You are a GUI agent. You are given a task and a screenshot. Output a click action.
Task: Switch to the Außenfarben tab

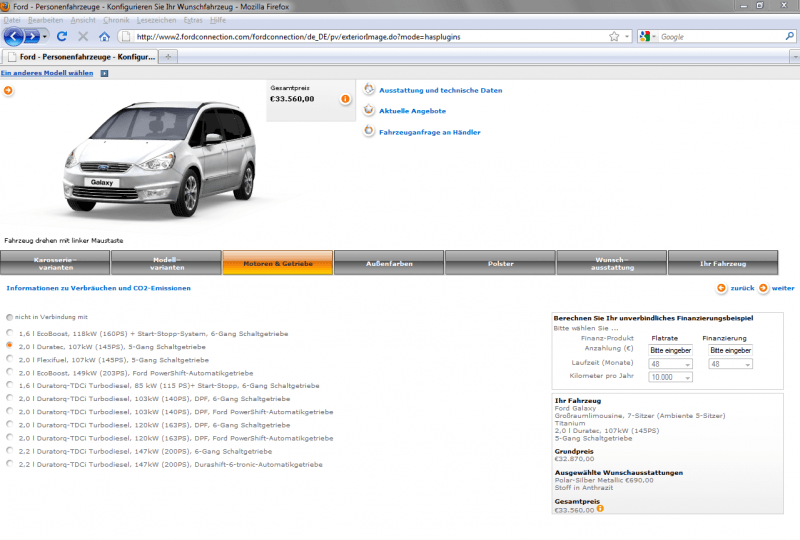pyautogui.click(x=389, y=263)
